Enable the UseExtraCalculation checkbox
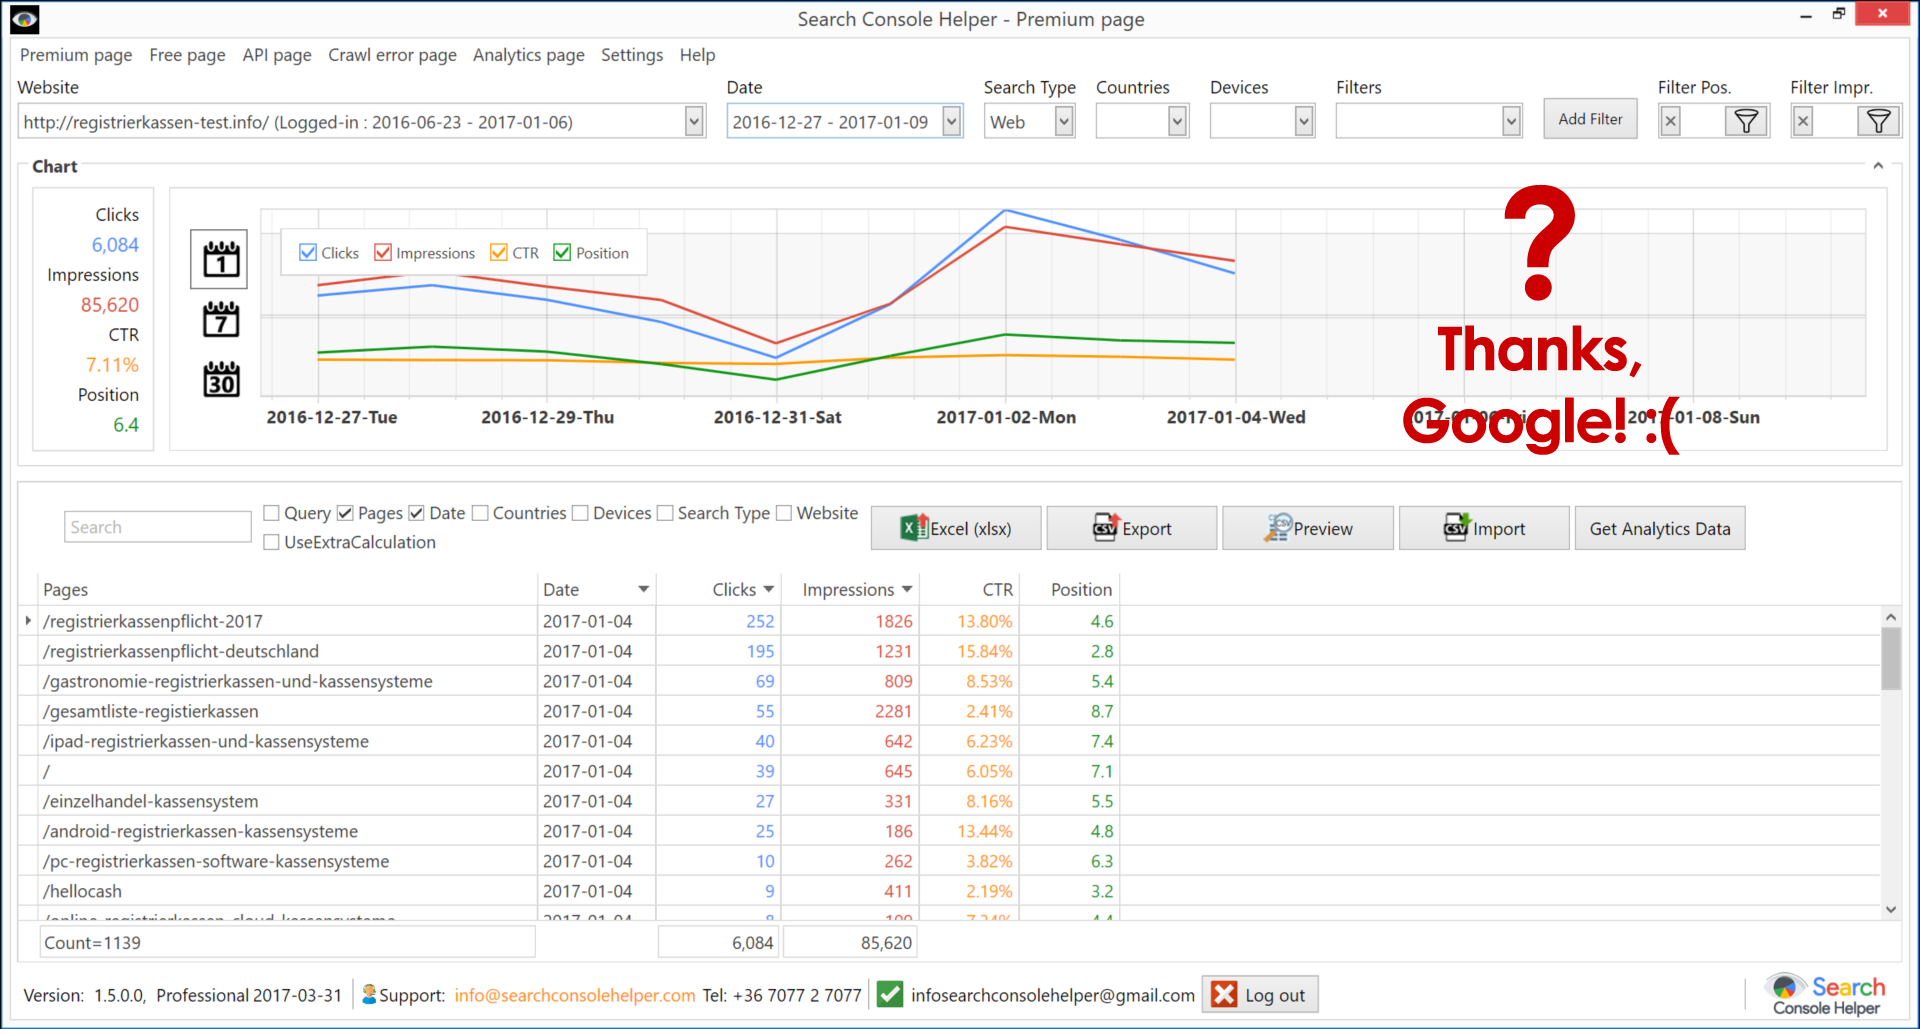The width and height of the screenshot is (1920, 1029). pos(271,542)
